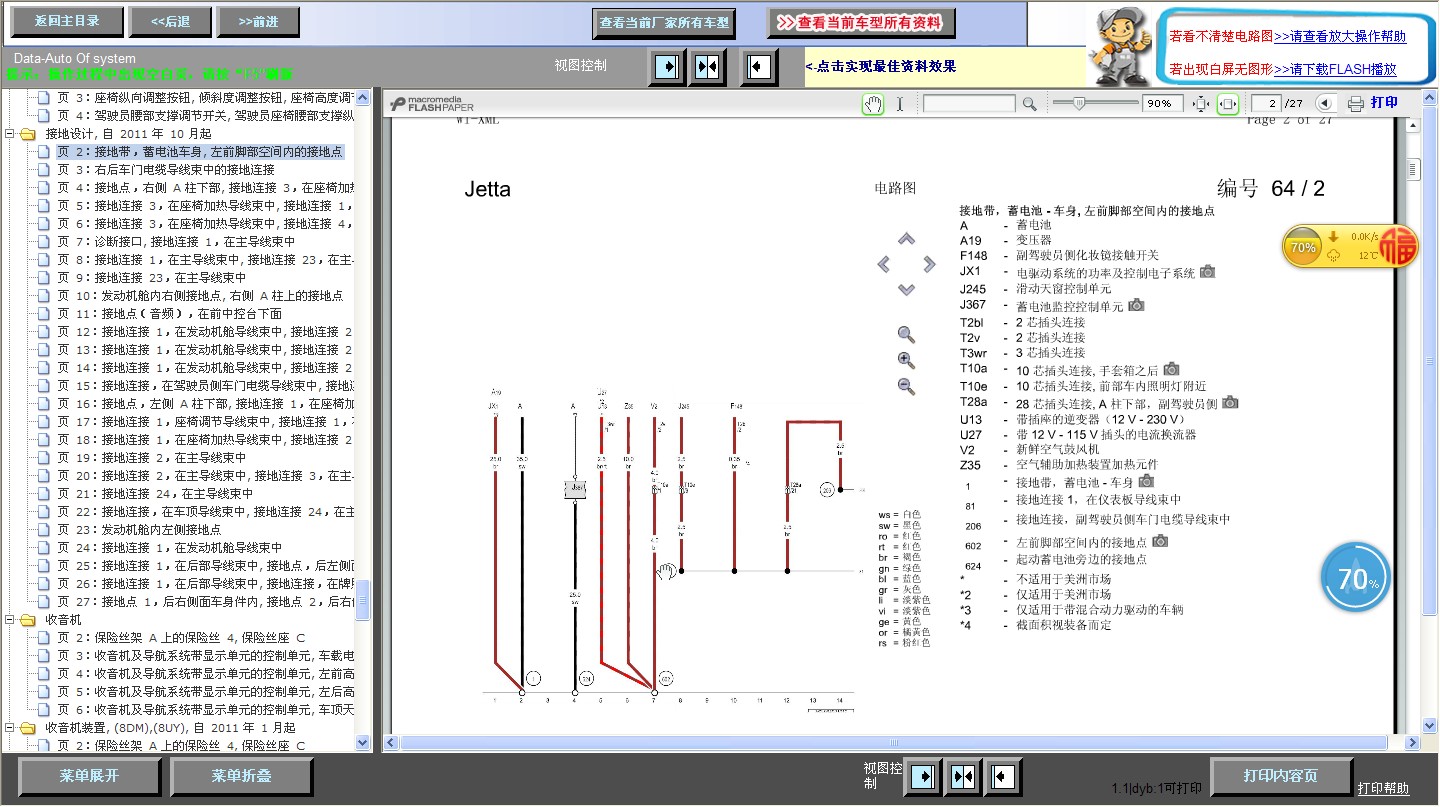Click the top view-control split layout icon

[709, 66]
